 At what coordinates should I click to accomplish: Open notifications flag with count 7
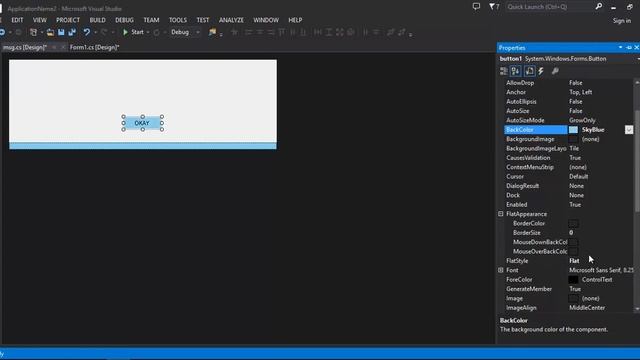pyautogui.click(x=494, y=7)
